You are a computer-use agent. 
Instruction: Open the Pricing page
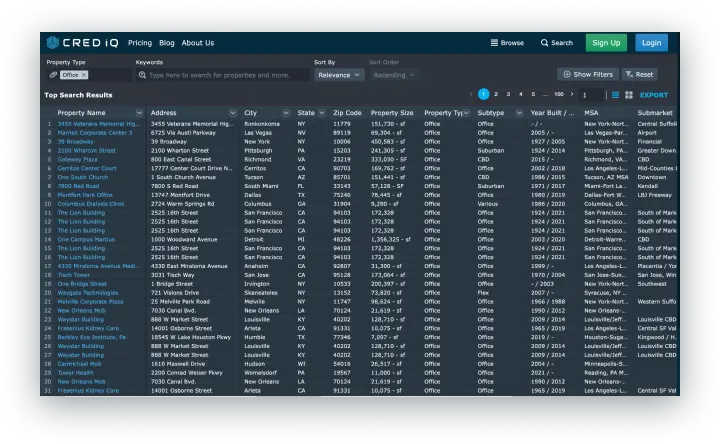pos(140,43)
